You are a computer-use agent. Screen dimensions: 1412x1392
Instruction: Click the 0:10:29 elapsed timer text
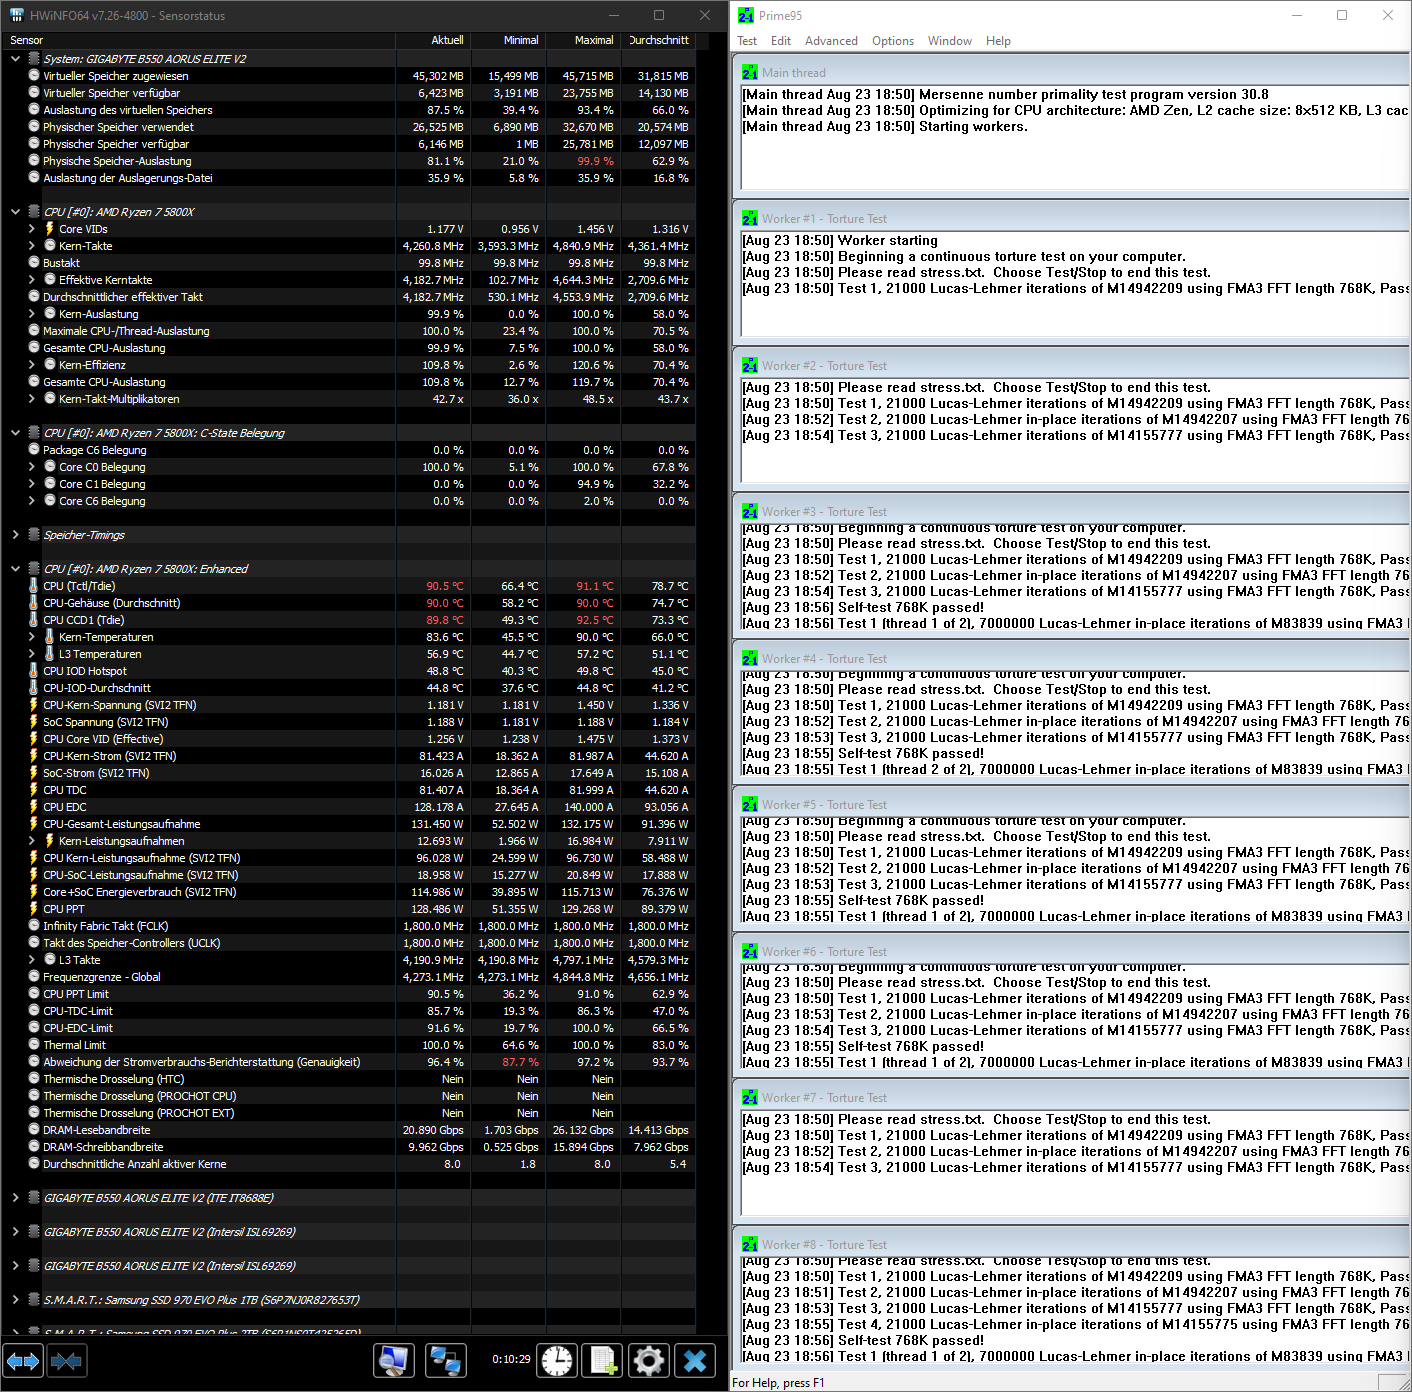[x=511, y=1359]
